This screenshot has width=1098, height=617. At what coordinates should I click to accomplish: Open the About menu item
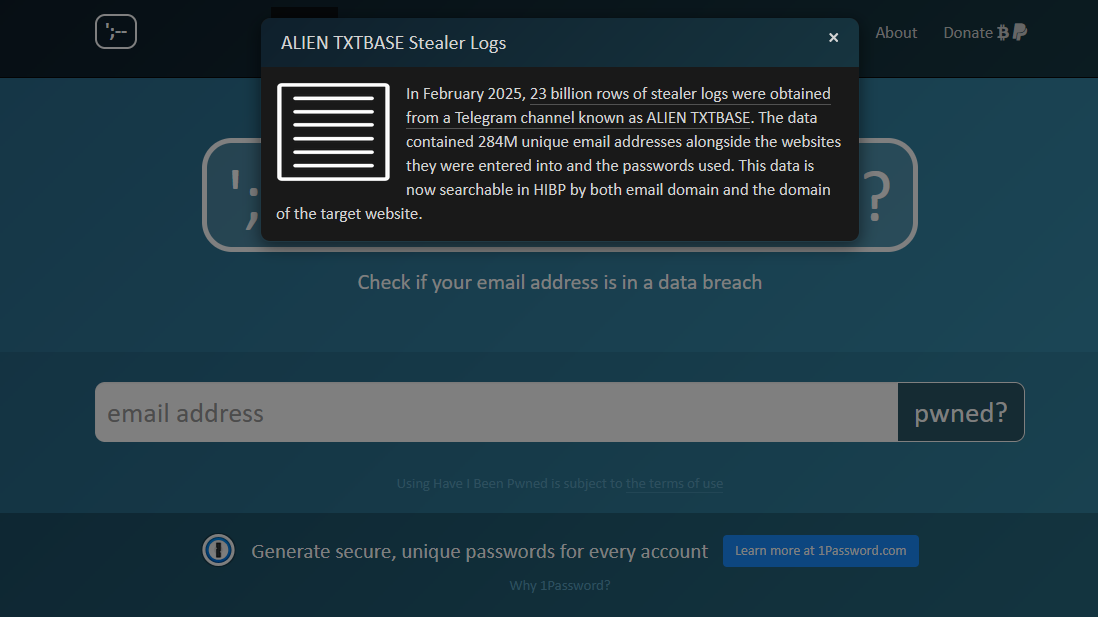click(896, 33)
